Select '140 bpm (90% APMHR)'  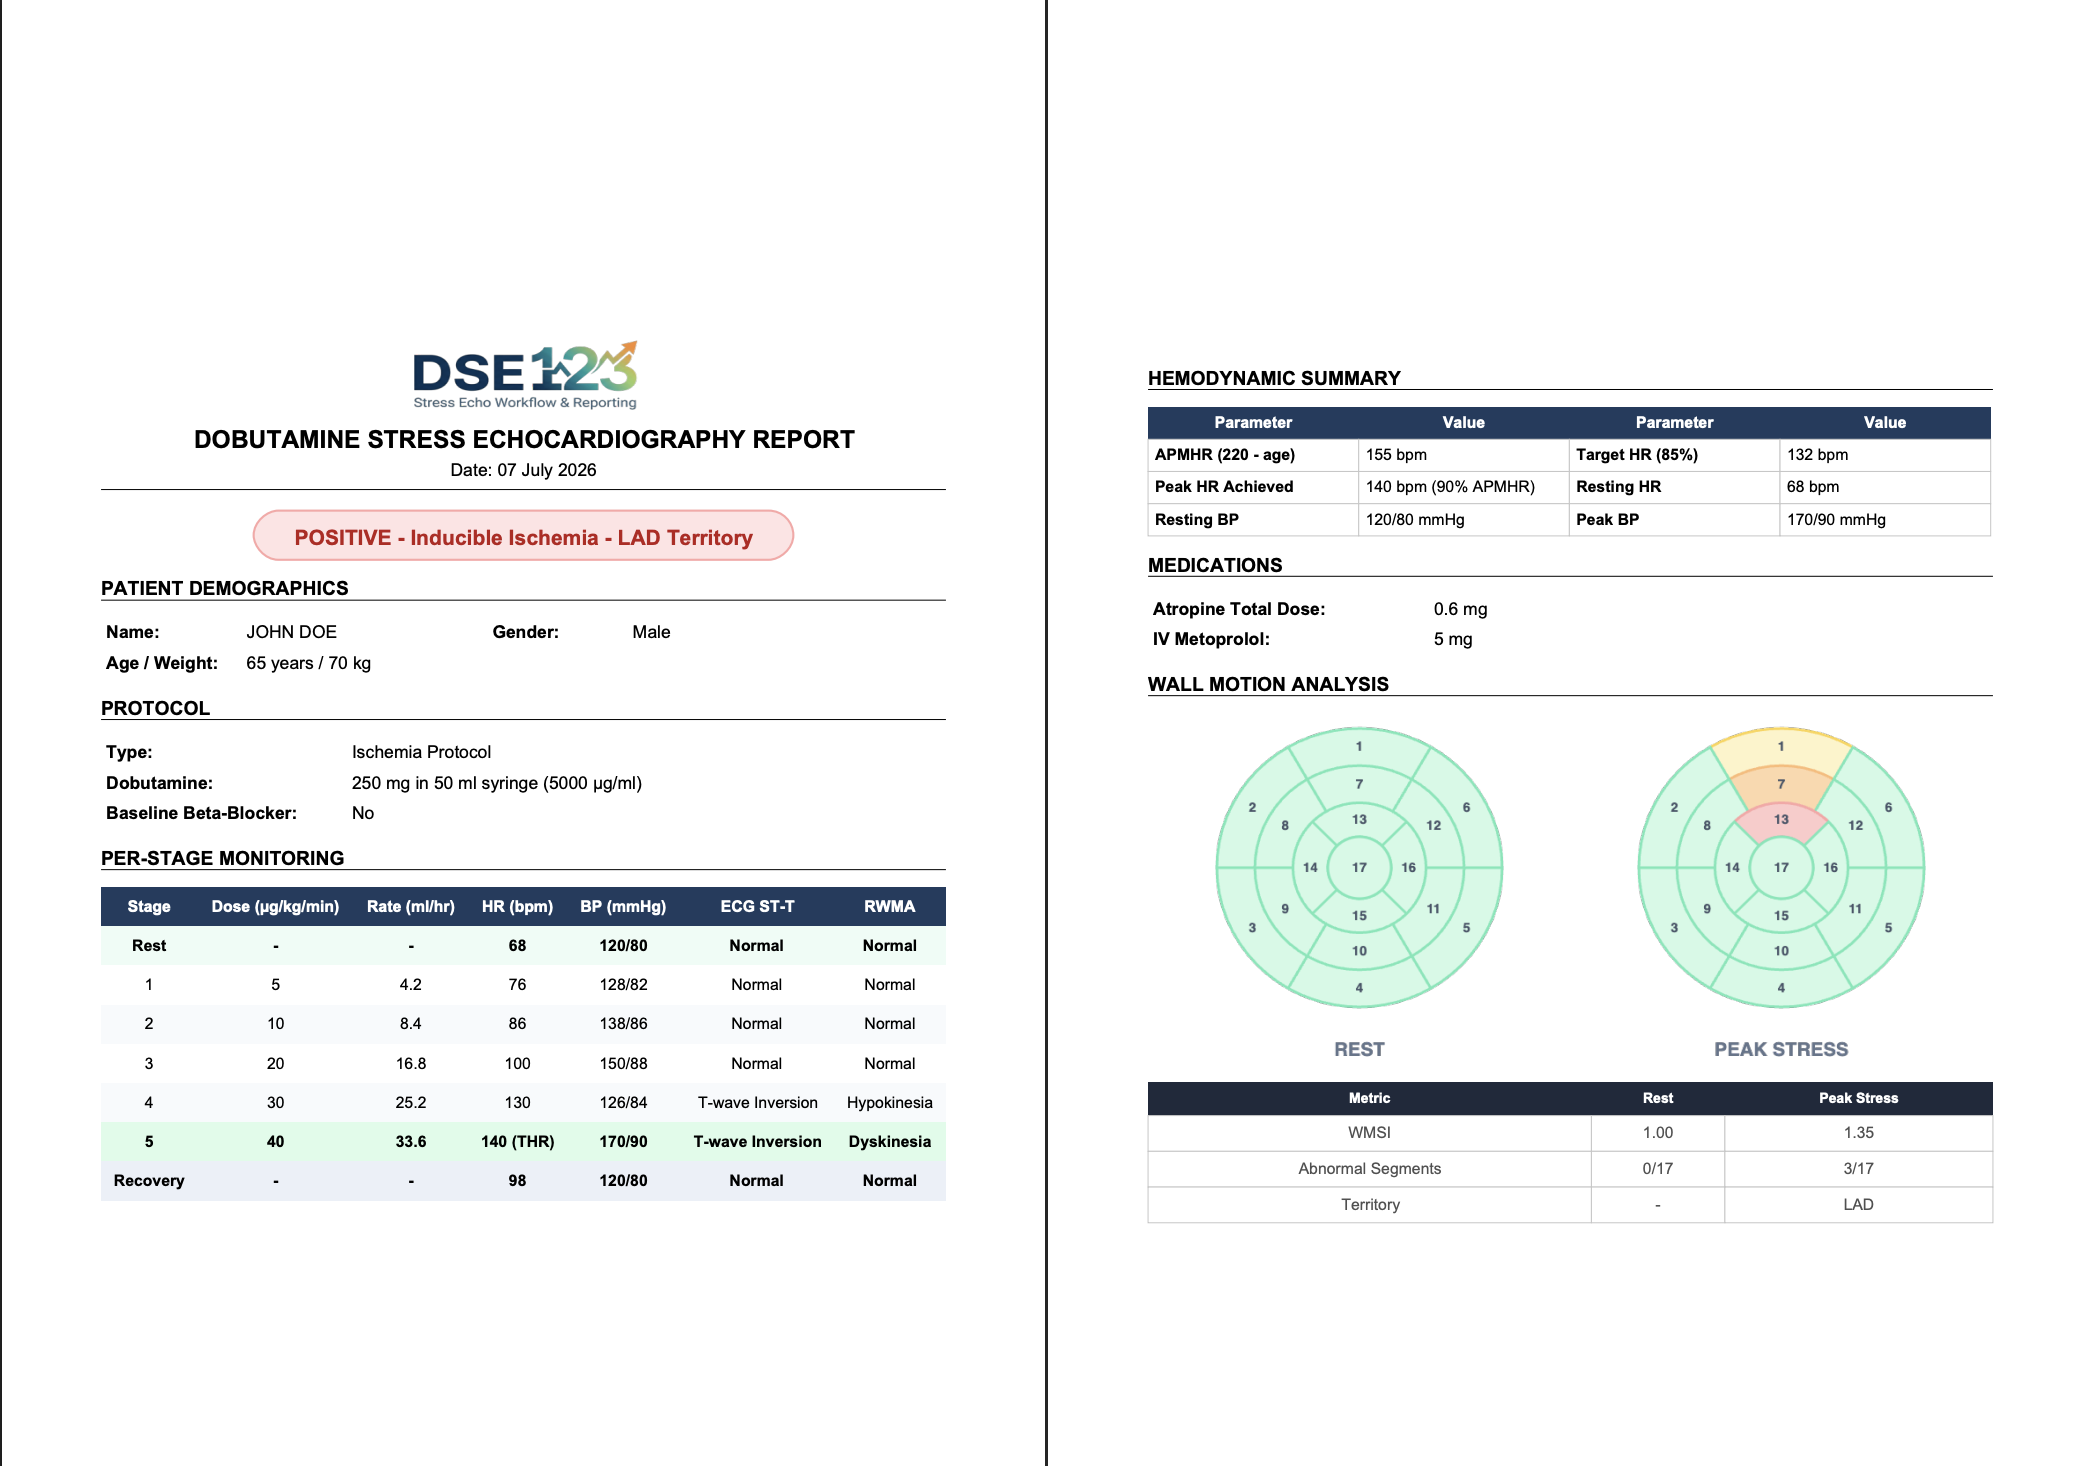point(1450,486)
